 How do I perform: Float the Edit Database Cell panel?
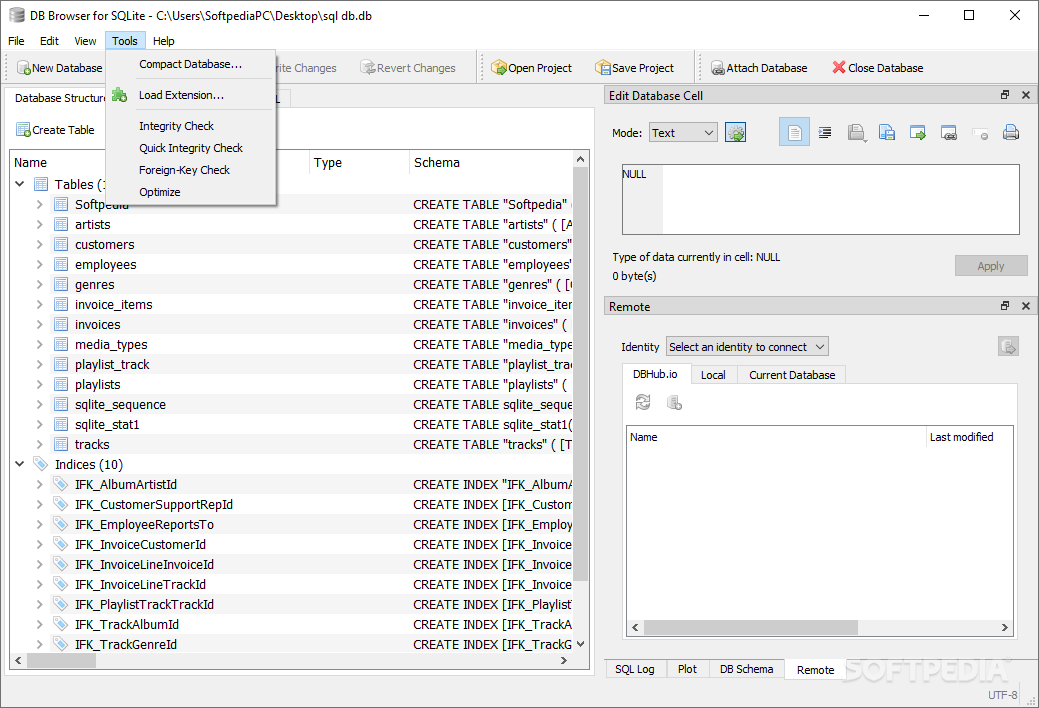(1005, 95)
